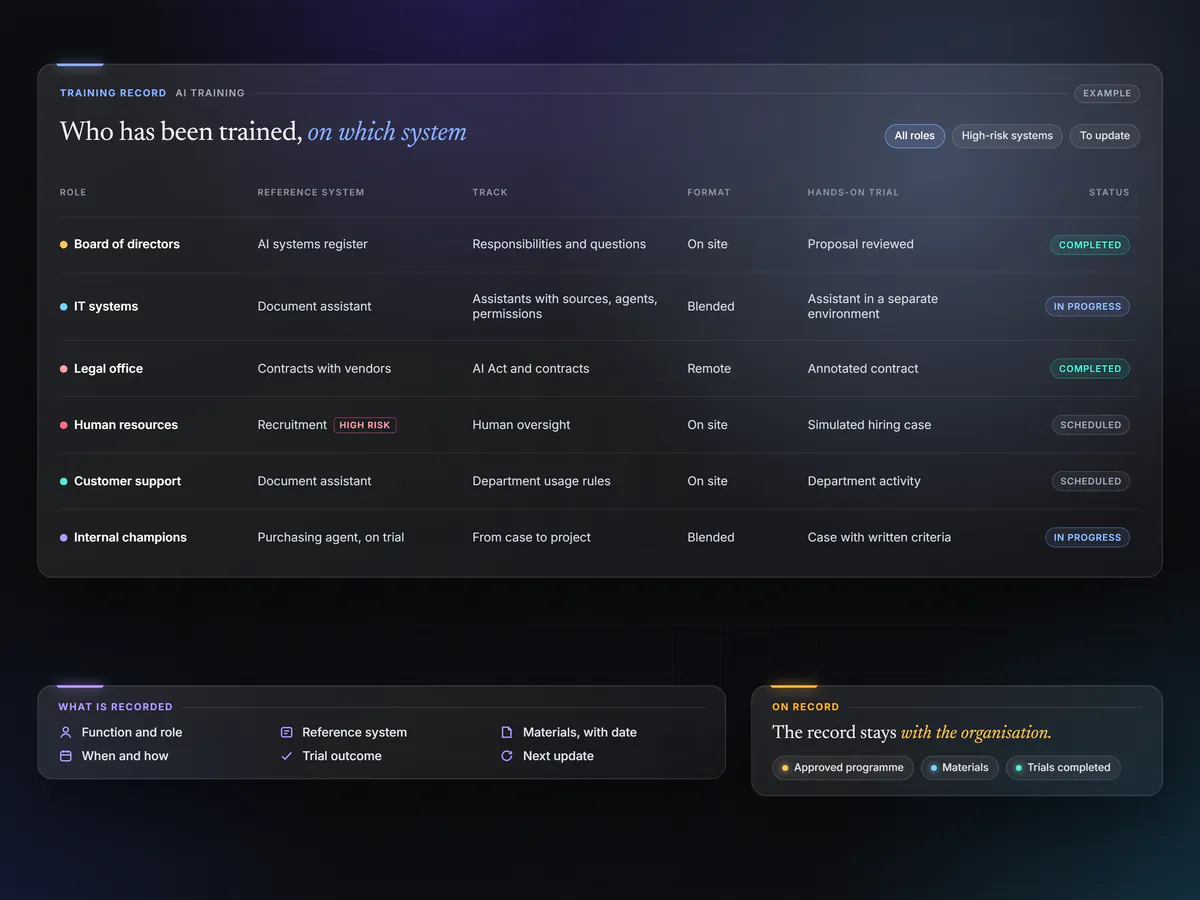Click the Annotated contract trial cell
Image resolution: width=1200 pixels, height=900 pixels.
(863, 369)
